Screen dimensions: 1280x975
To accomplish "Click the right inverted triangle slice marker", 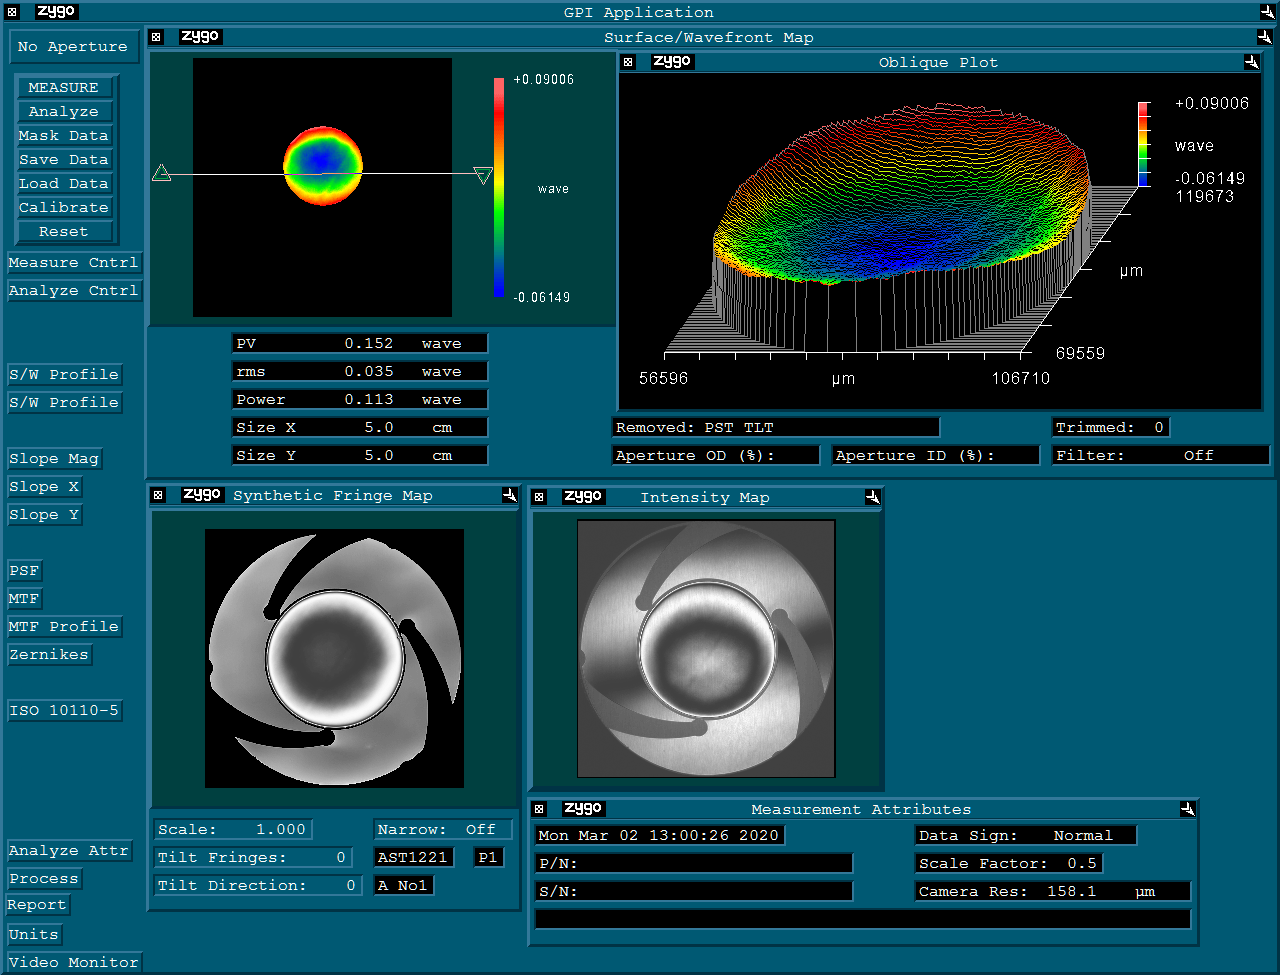I will coord(483,176).
